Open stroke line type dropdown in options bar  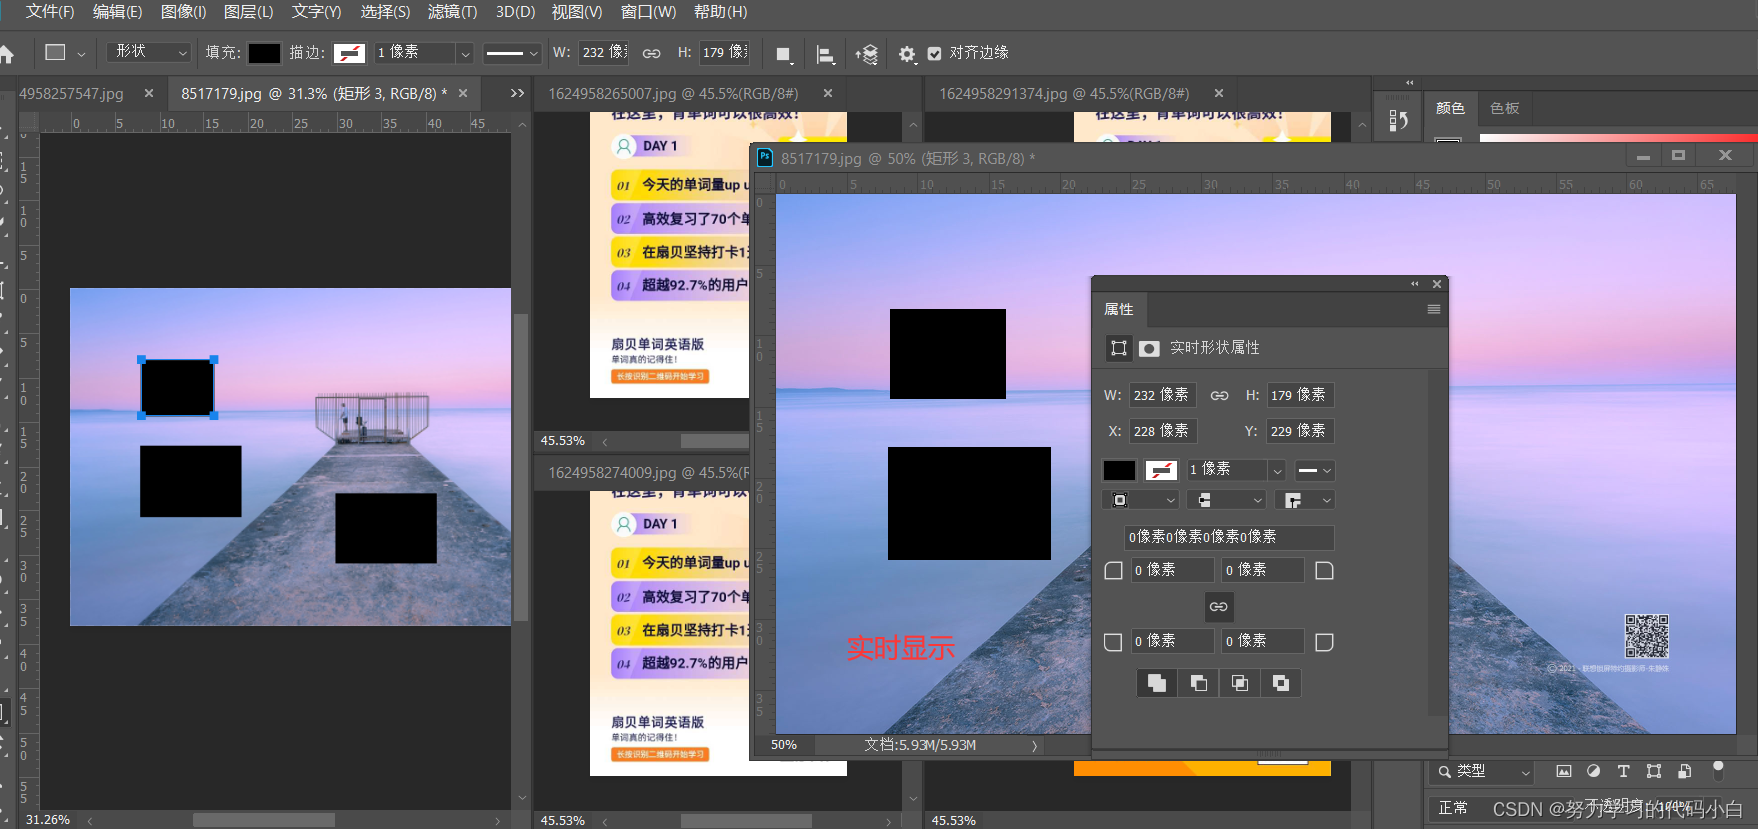(x=512, y=53)
